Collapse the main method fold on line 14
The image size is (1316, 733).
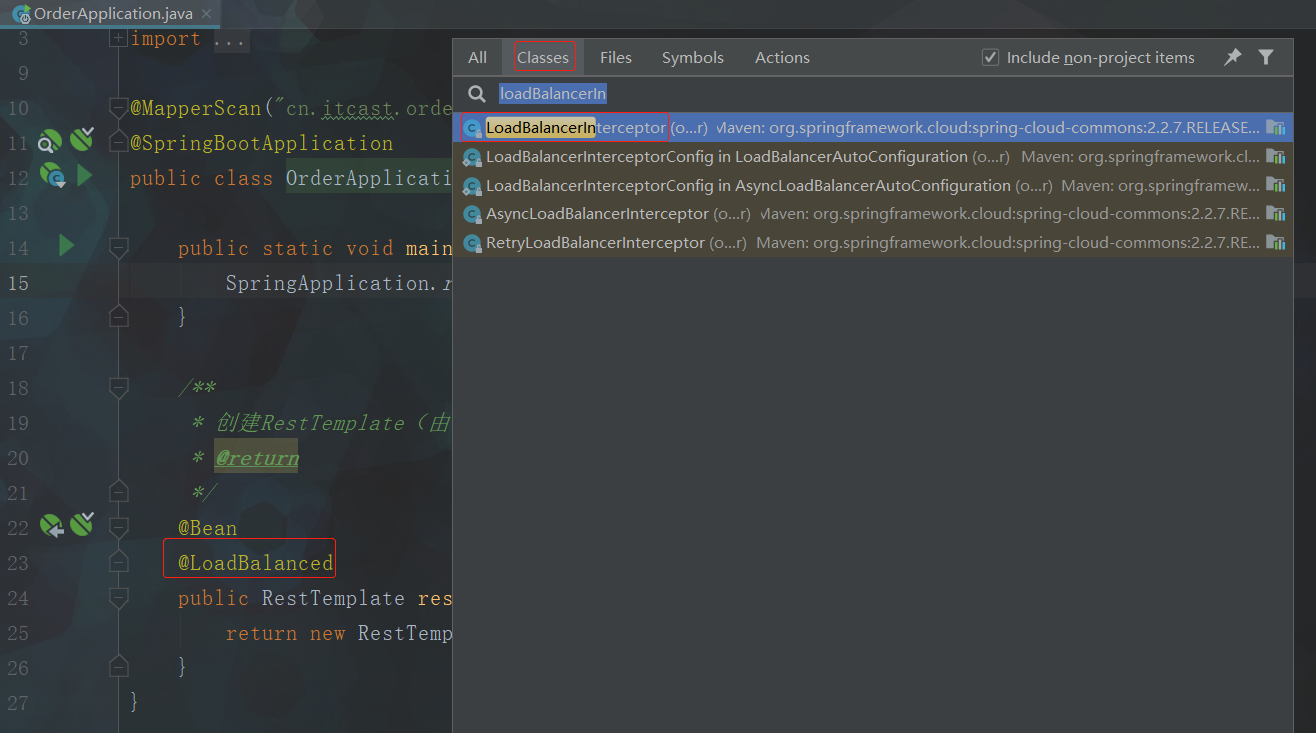tap(118, 248)
